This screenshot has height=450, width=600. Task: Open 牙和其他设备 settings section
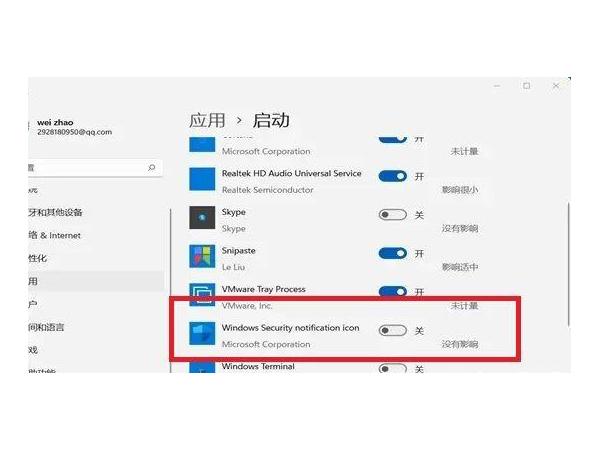(55, 212)
